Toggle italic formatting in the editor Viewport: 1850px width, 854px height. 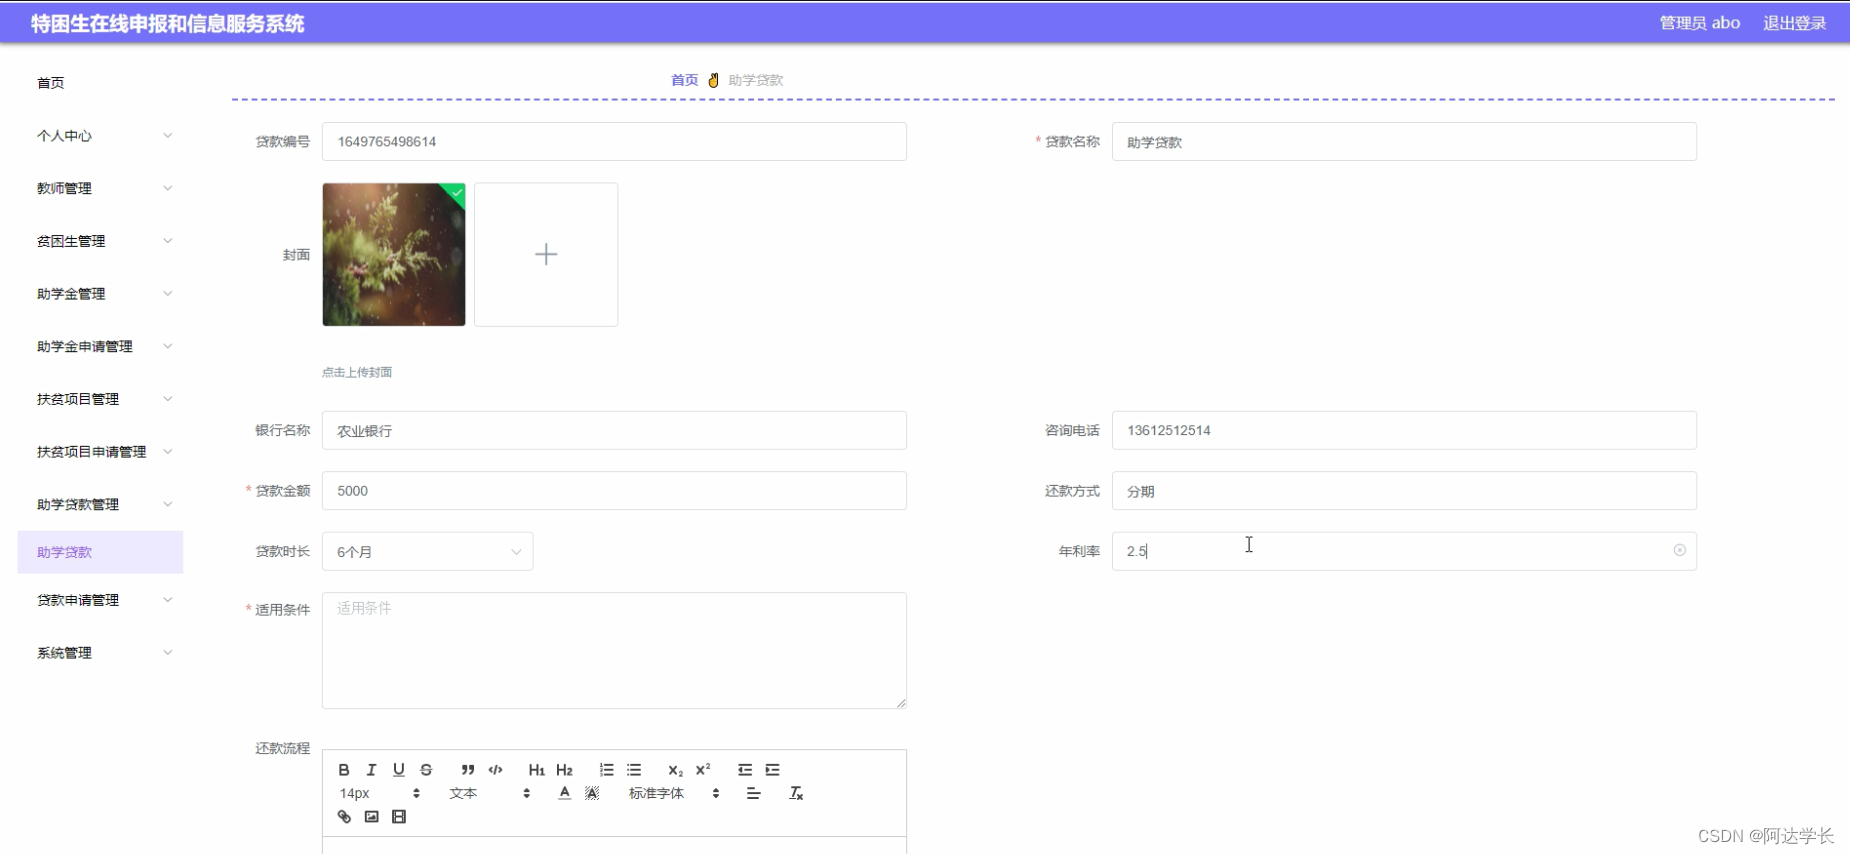[371, 770]
